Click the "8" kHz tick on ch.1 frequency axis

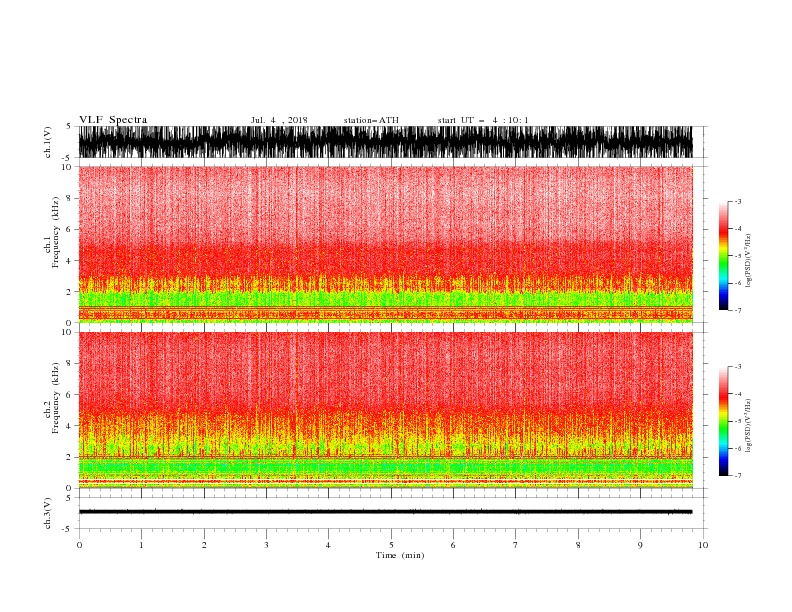tap(69, 198)
